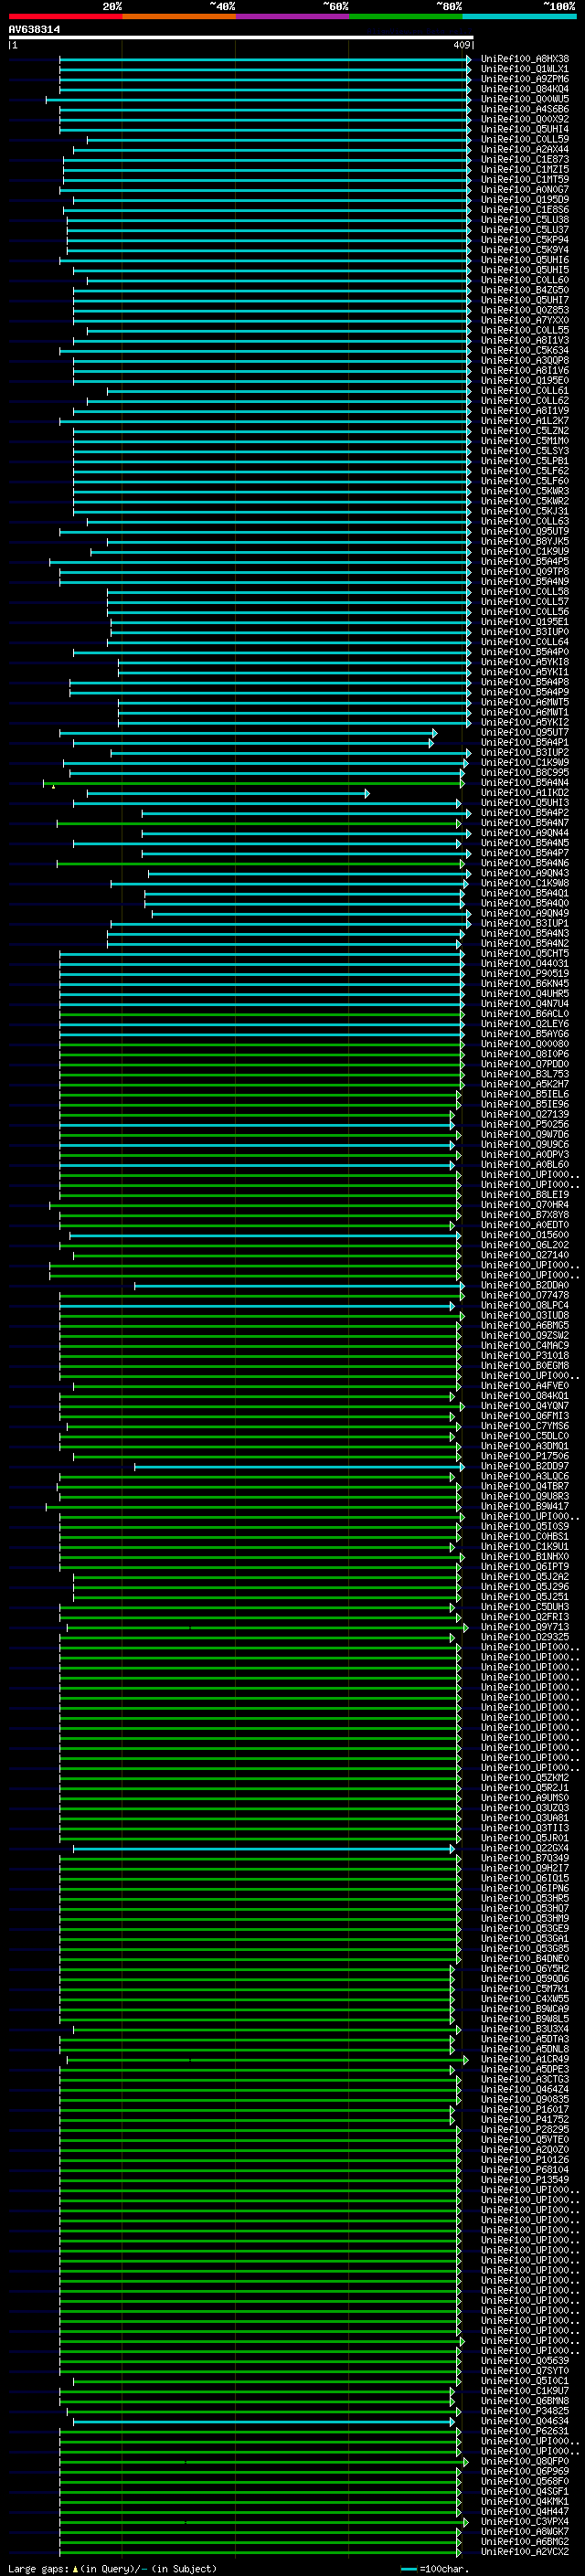Select the UniRef100_C0LL55 label
The width and height of the screenshot is (585, 2576).
coord(525,330)
